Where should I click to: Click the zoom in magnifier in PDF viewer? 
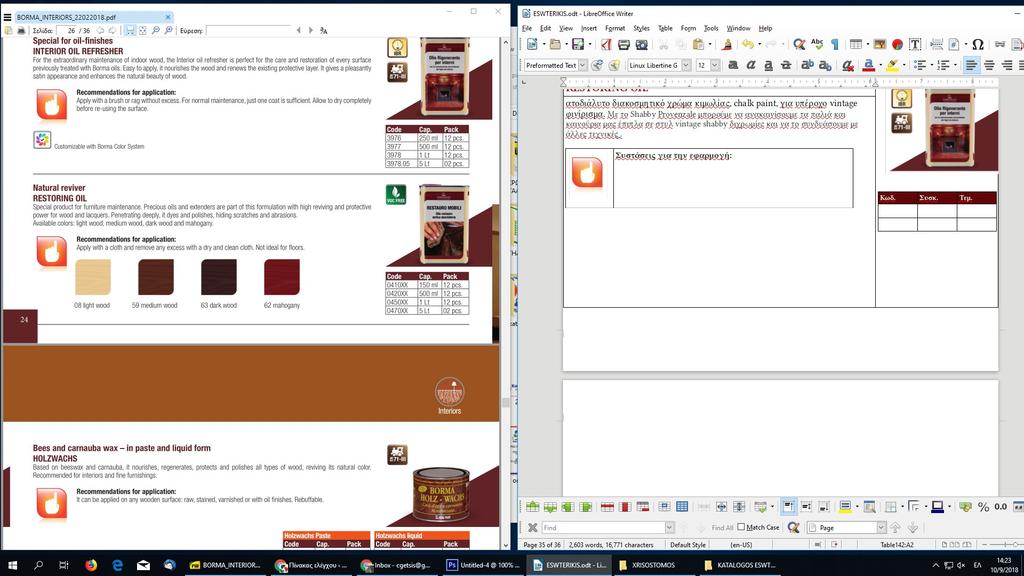click(168, 31)
